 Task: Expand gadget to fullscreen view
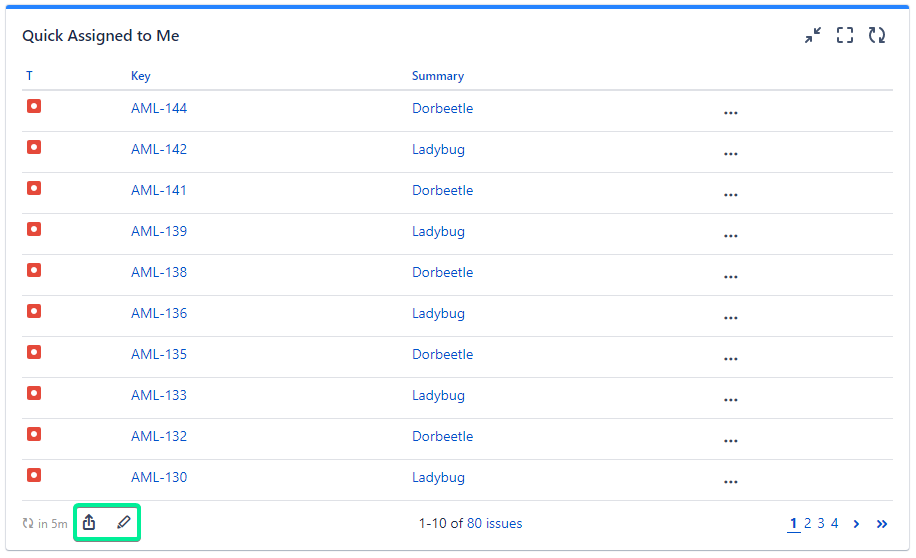pos(845,36)
